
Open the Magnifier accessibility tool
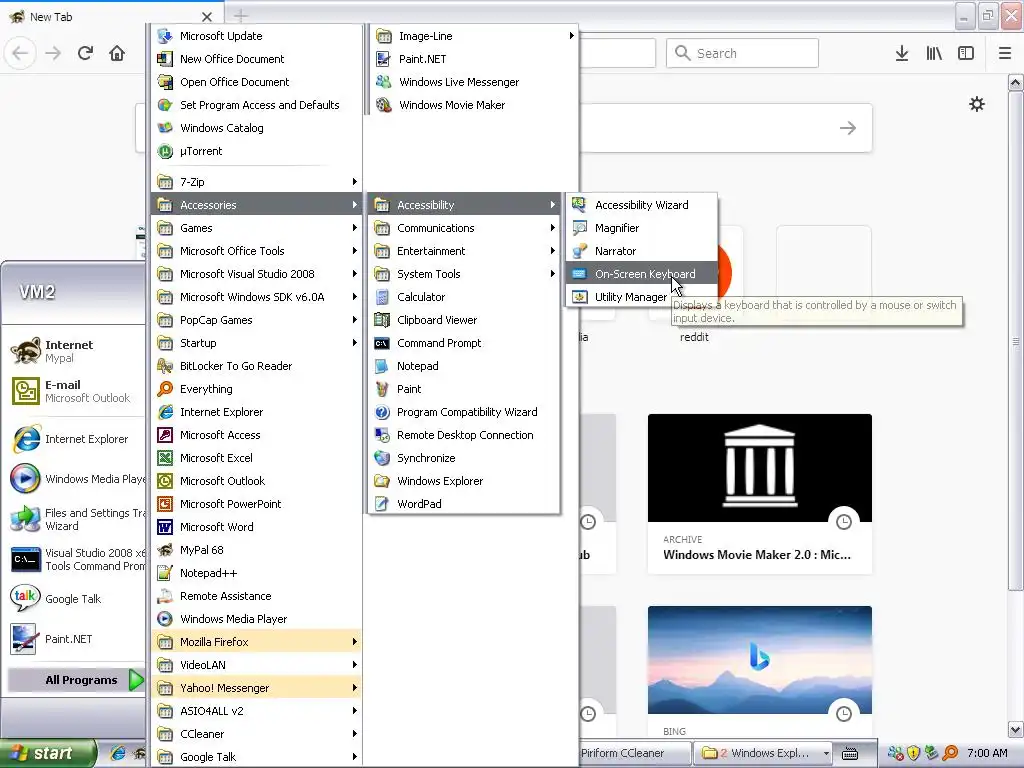pos(641,228)
